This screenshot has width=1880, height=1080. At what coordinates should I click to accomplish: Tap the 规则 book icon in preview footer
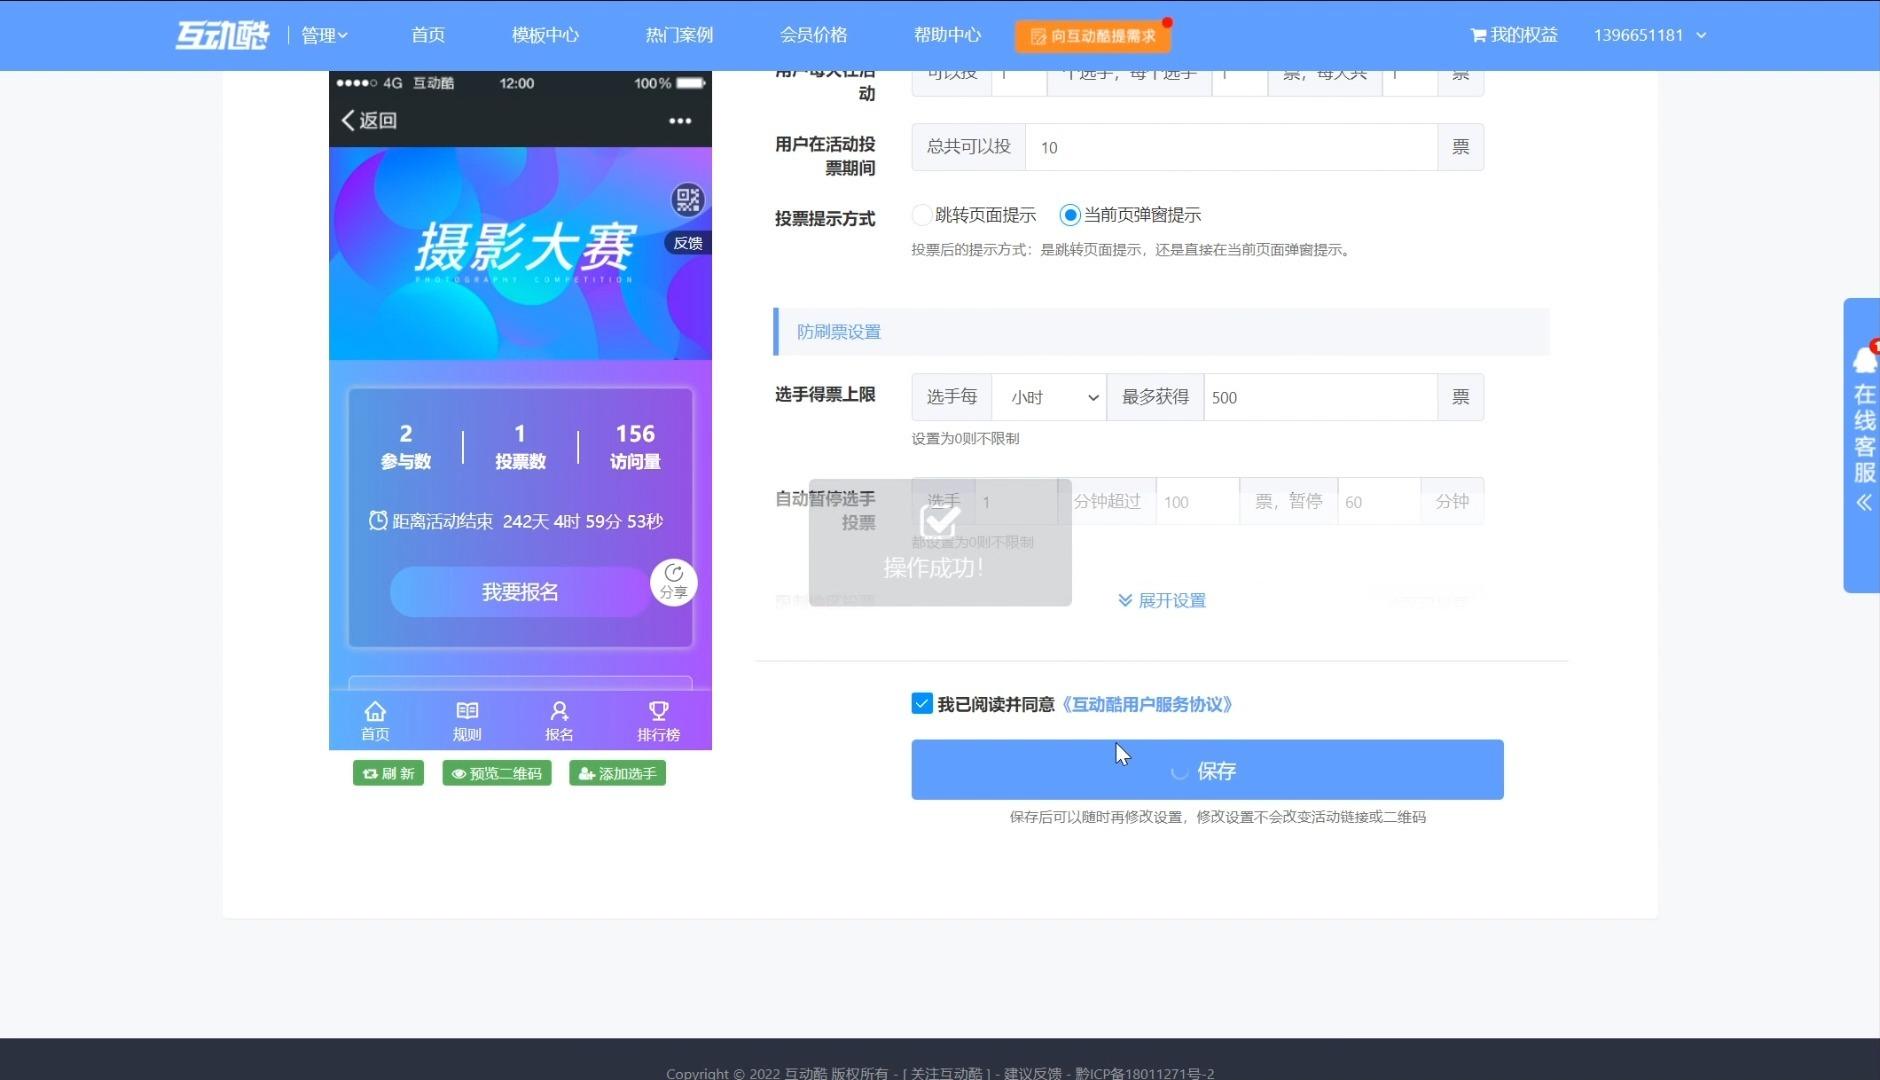tap(467, 721)
